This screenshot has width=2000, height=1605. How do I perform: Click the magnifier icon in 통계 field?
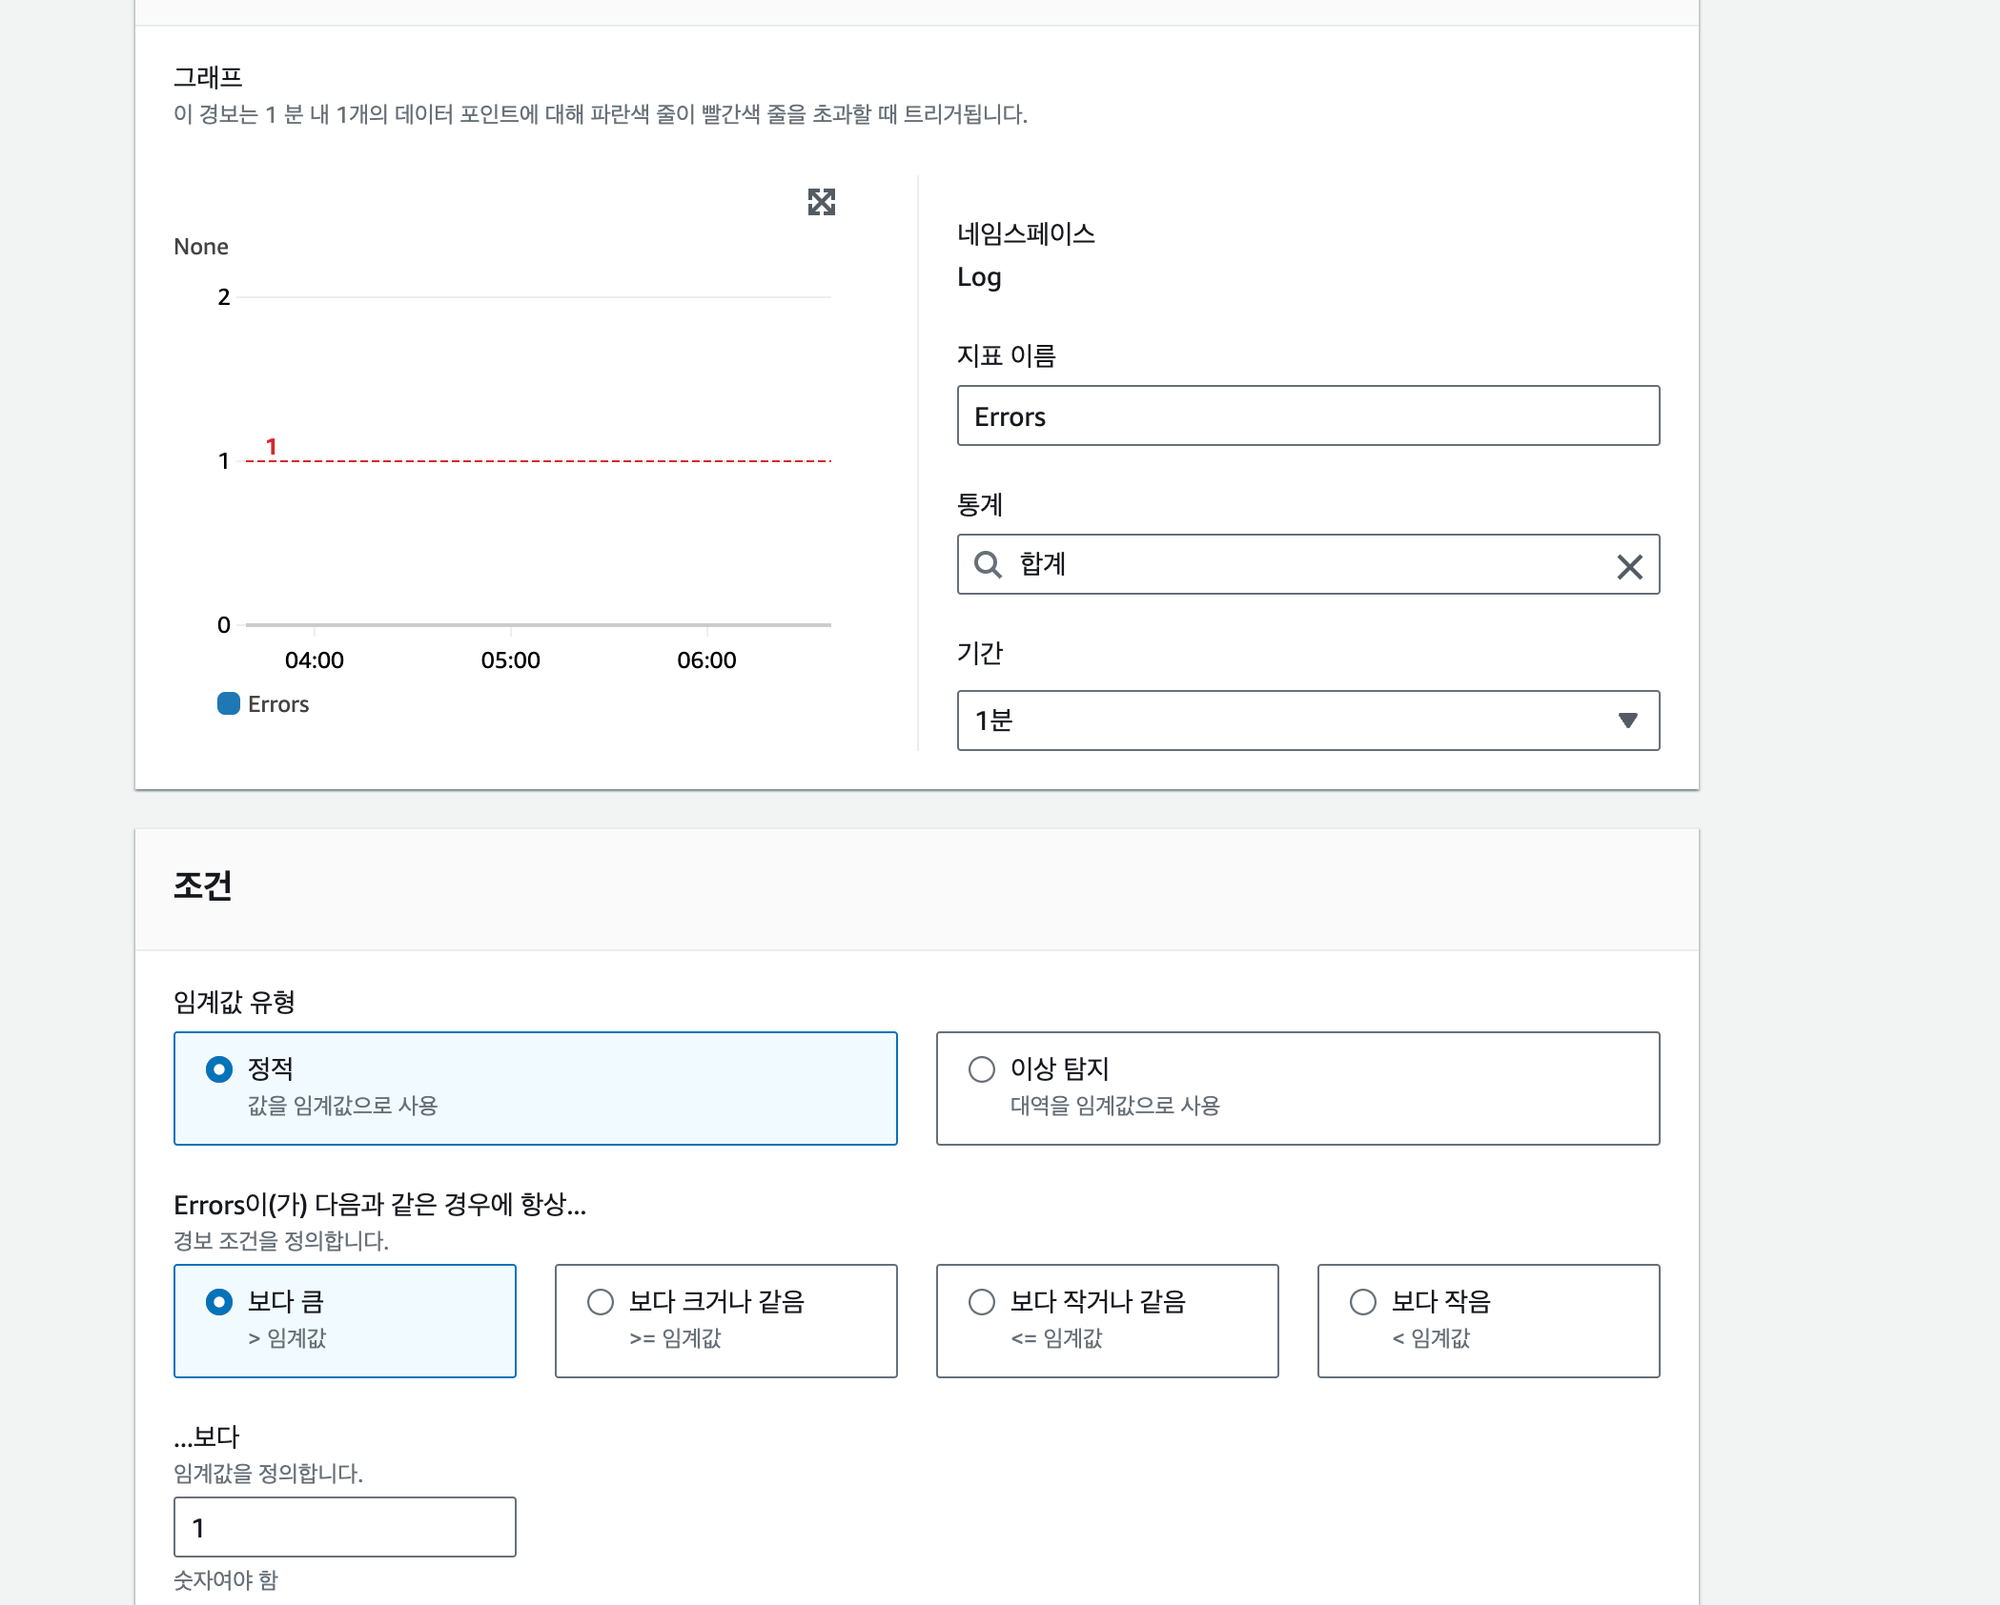(x=988, y=565)
